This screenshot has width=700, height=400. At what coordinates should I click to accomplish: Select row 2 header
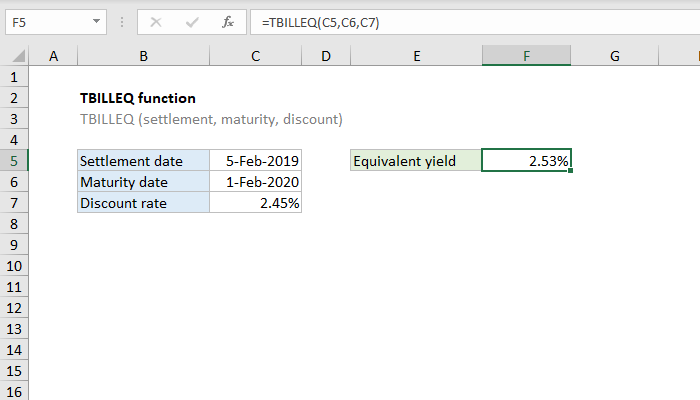(x=14, y=98)
